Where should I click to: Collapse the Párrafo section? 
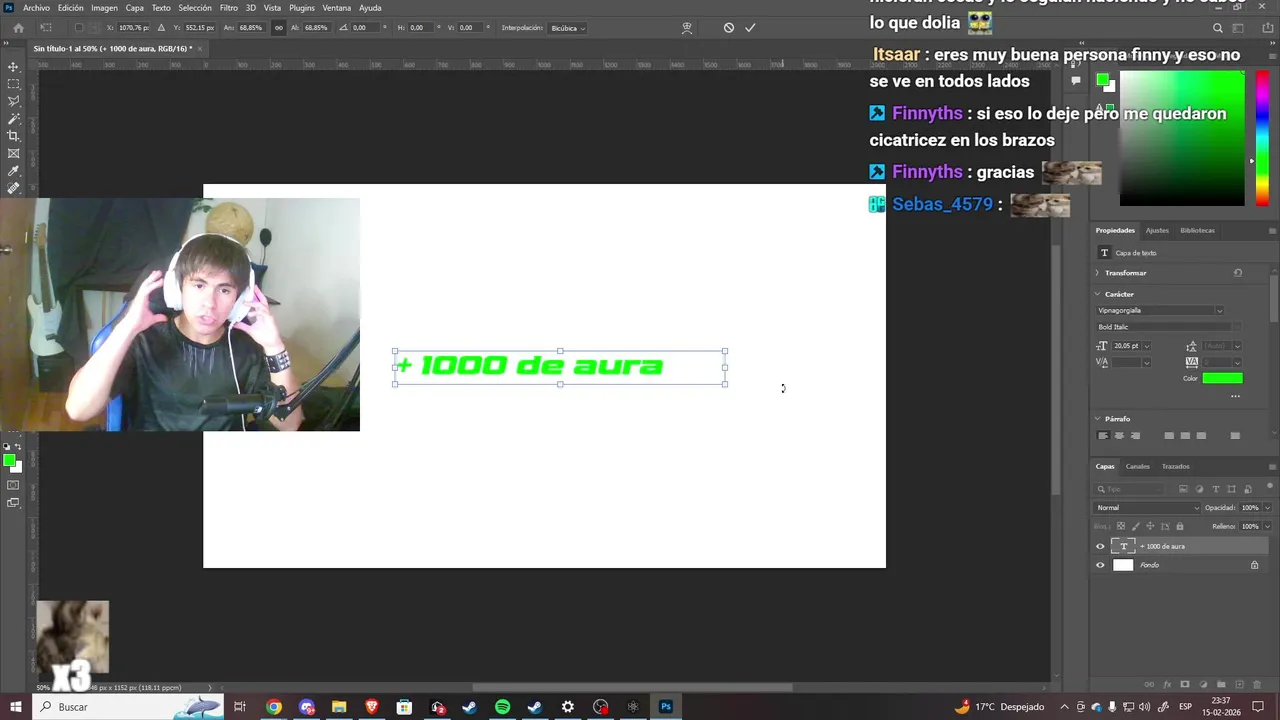[x=1097, y=419]
